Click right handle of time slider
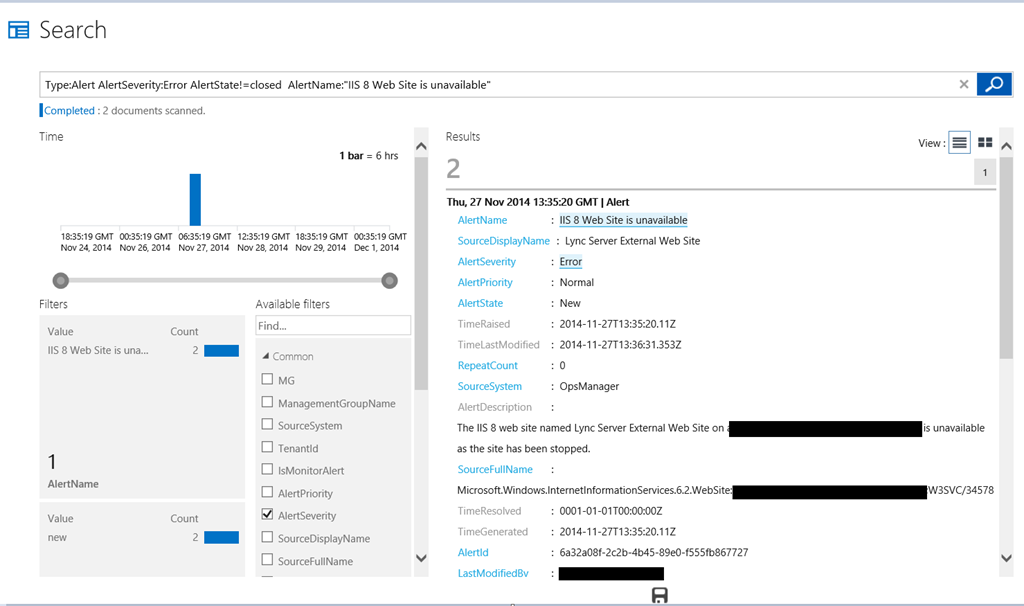 point(390,280)
